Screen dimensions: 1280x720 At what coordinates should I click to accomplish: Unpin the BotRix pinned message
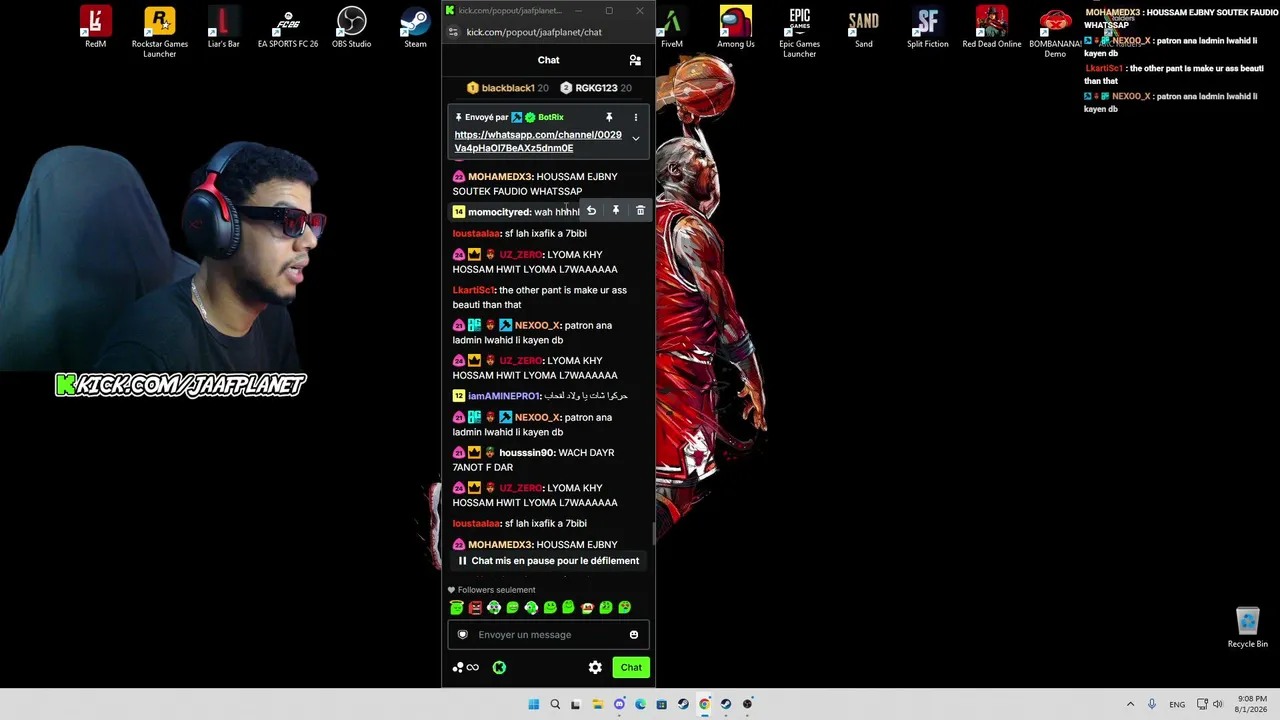pos(608,117)
